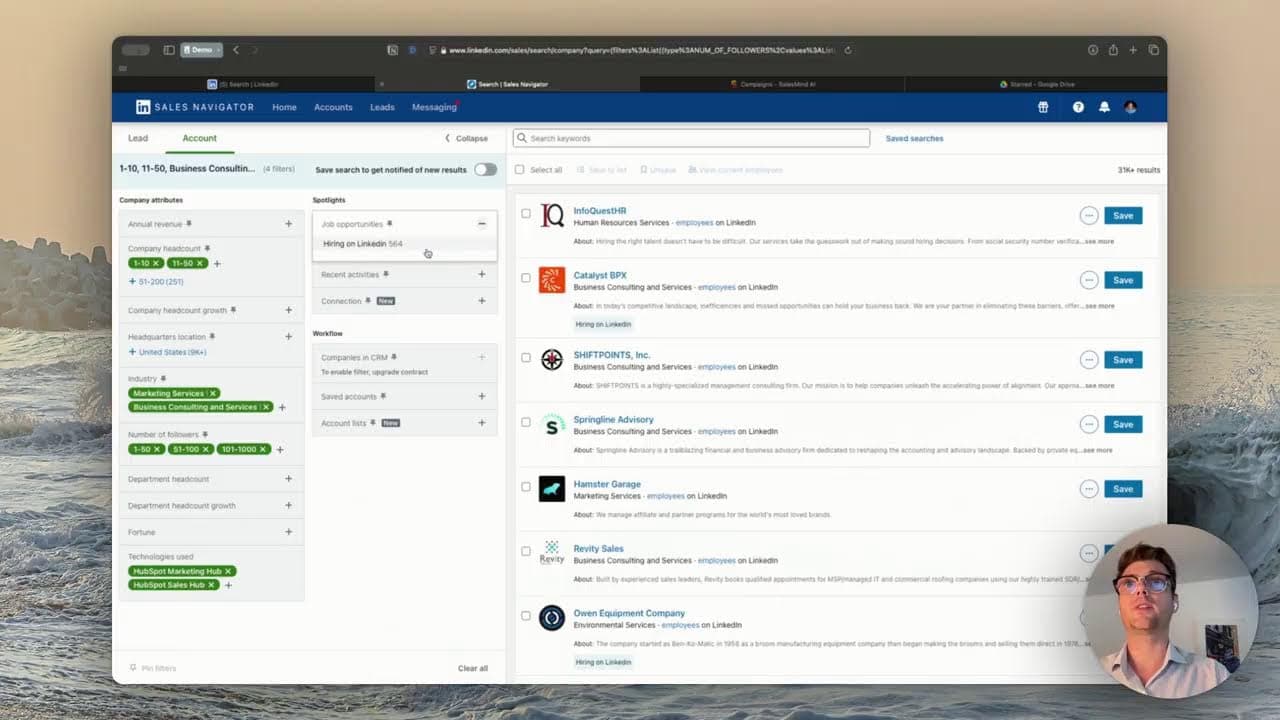Click the browser page reload icon
1280x720 pixels.
(848, 50)
